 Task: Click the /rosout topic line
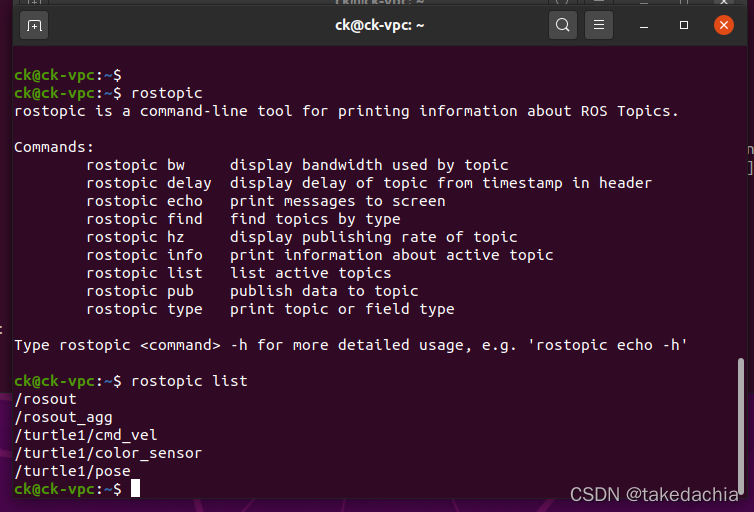[x=46, y=399]
